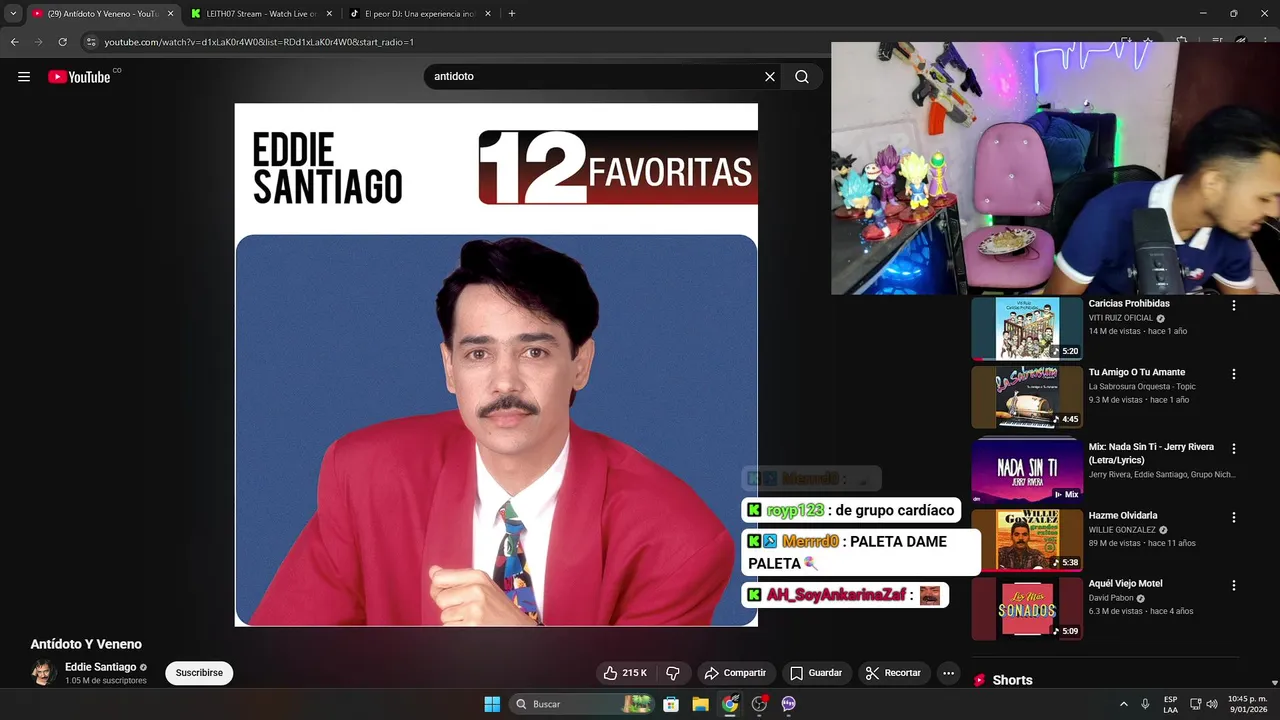1280x720 pixels.
Task: Click the site info icon in address bar
Action: [91, 42]
